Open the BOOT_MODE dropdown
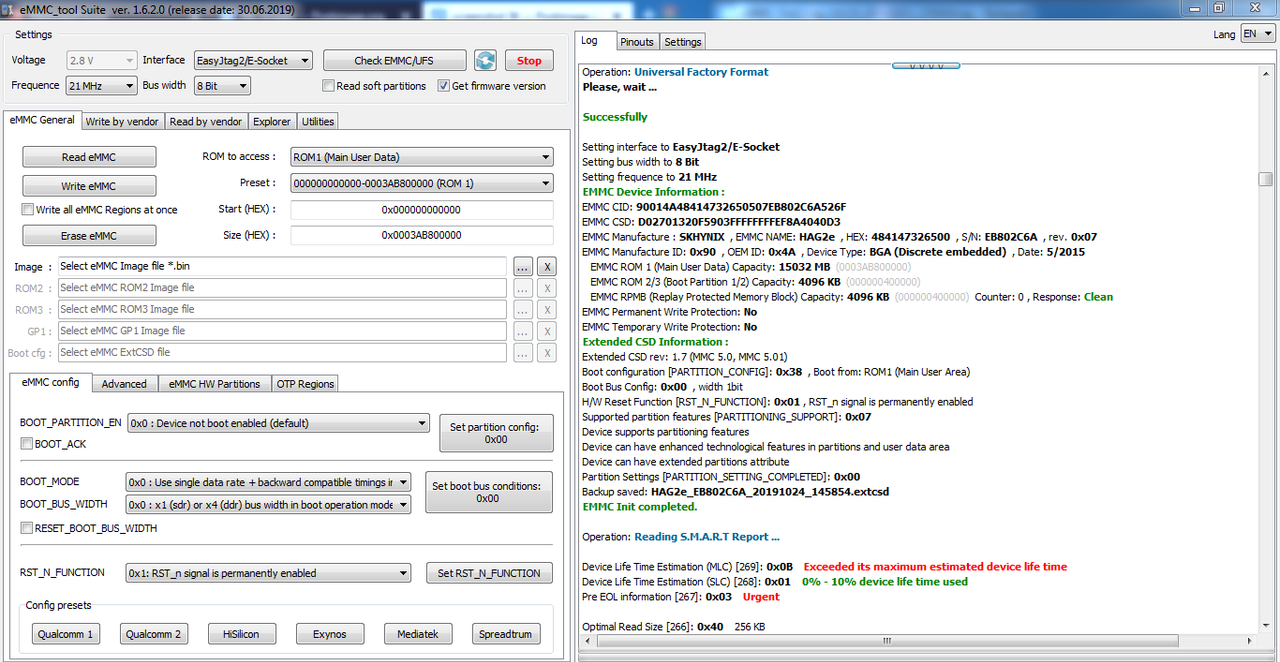This screenshot has width=1280, height=662. [x=268, y=482]
